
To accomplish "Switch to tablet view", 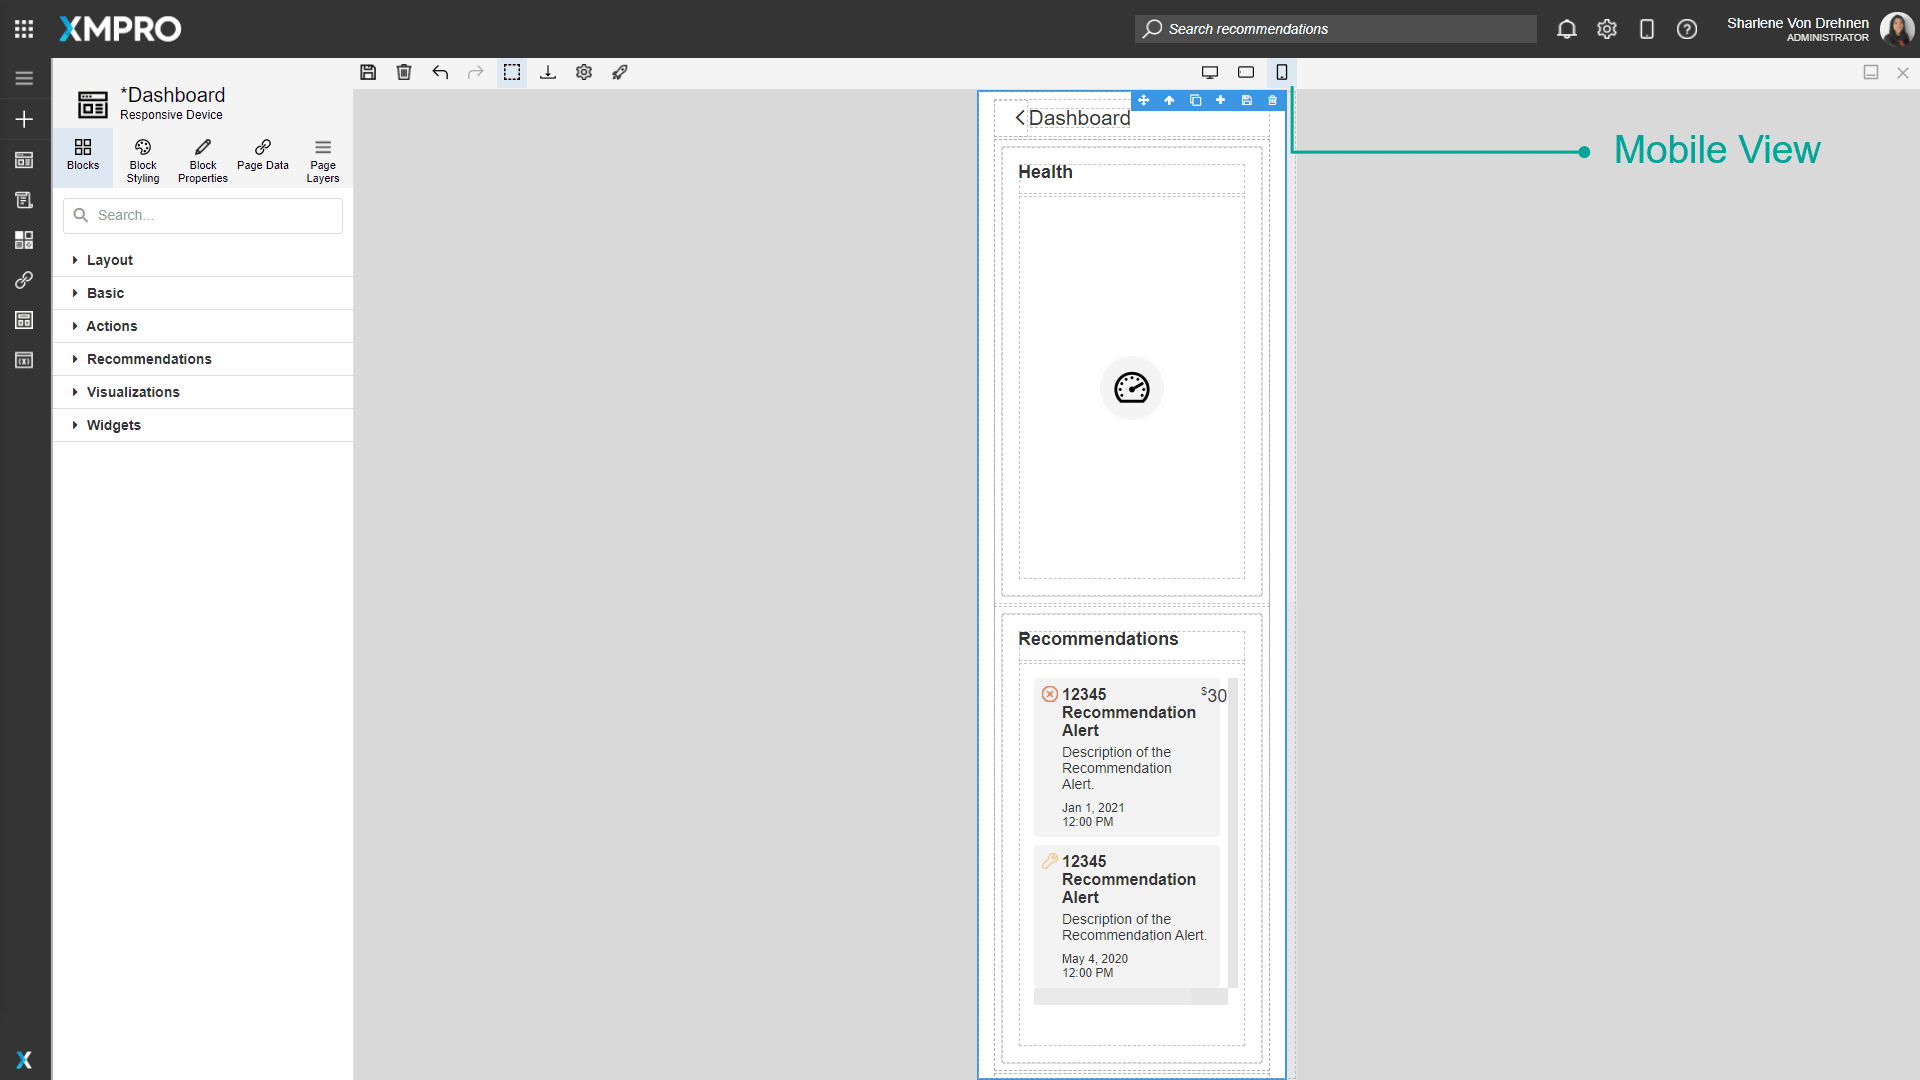I will (x=1246, y=72).
